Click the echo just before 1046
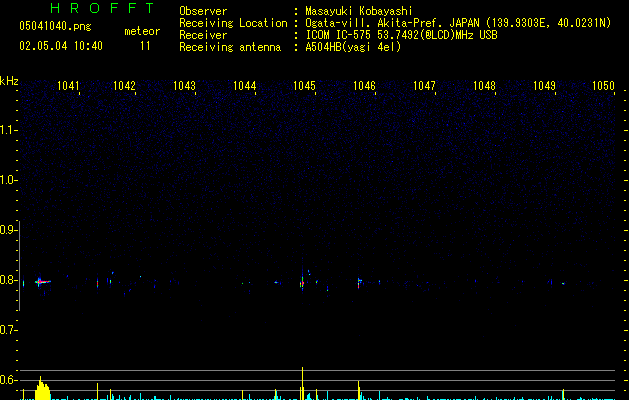The image size is (629, 400). click(x=359, y=283)
